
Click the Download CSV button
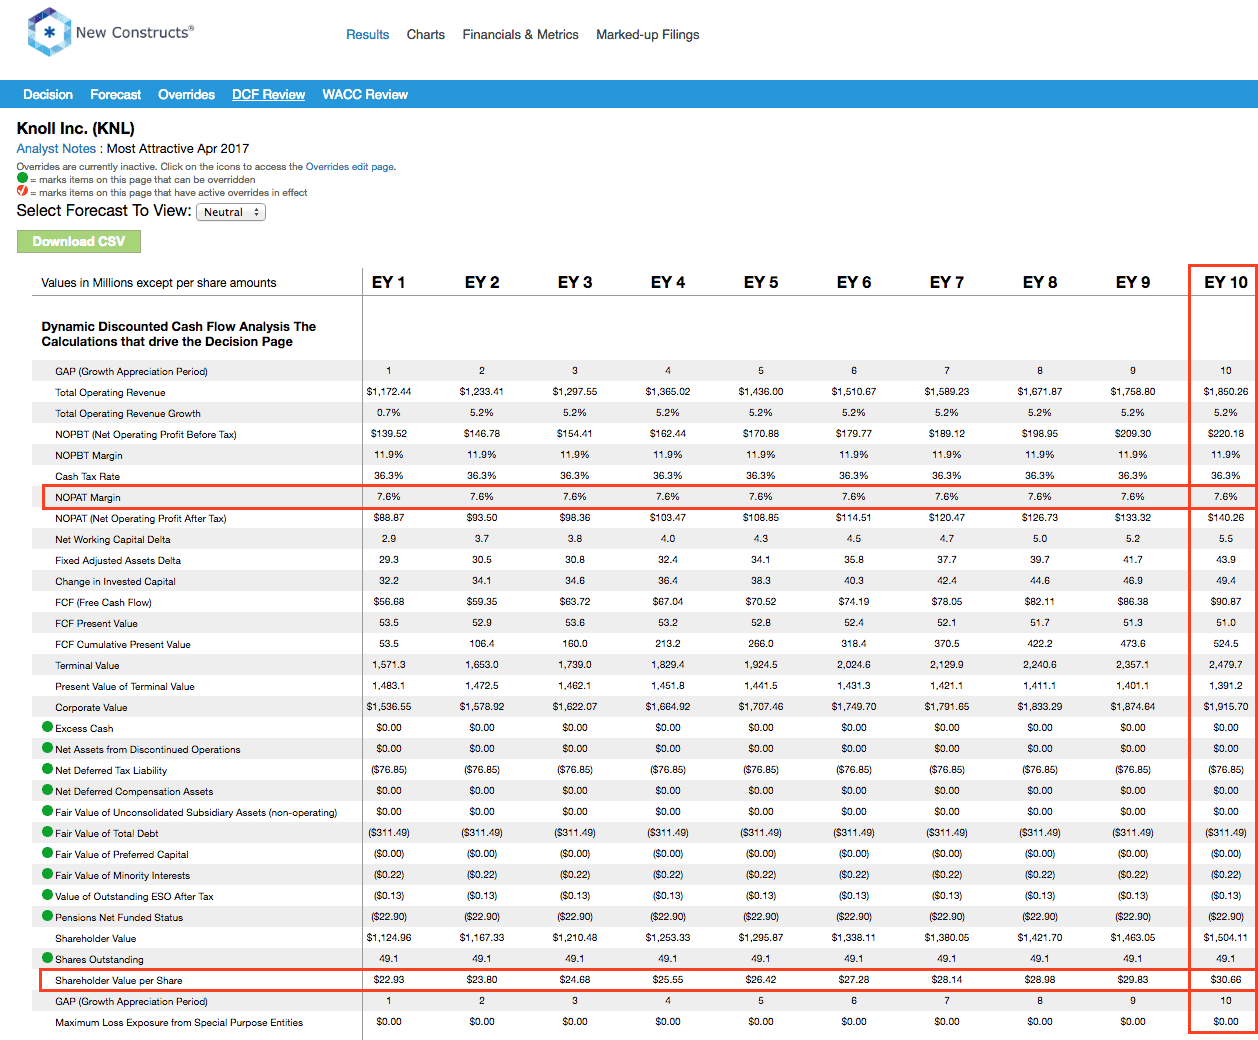[x=79, y=241]
